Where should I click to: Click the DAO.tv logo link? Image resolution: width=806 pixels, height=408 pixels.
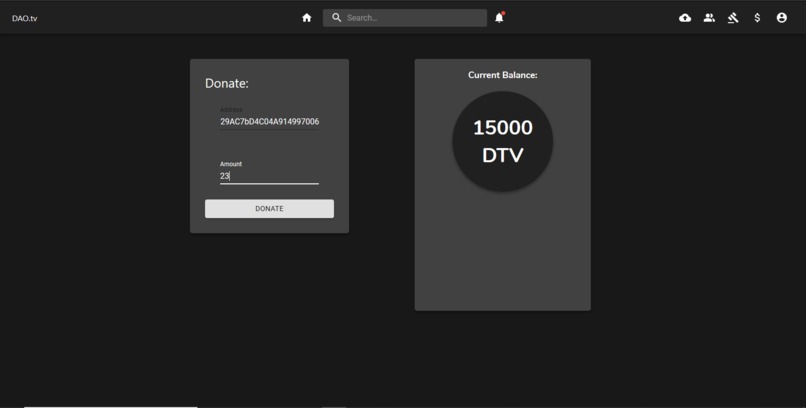click(x=25, y=18)
